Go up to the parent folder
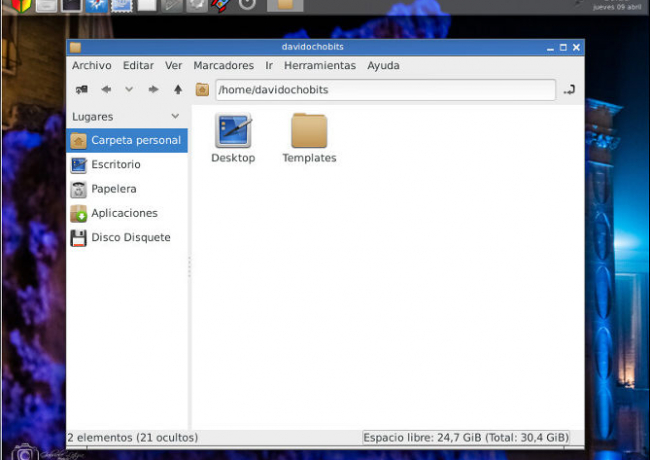This screenshot has height=460, width=650. pyautogui.click(x=178, y=90)
